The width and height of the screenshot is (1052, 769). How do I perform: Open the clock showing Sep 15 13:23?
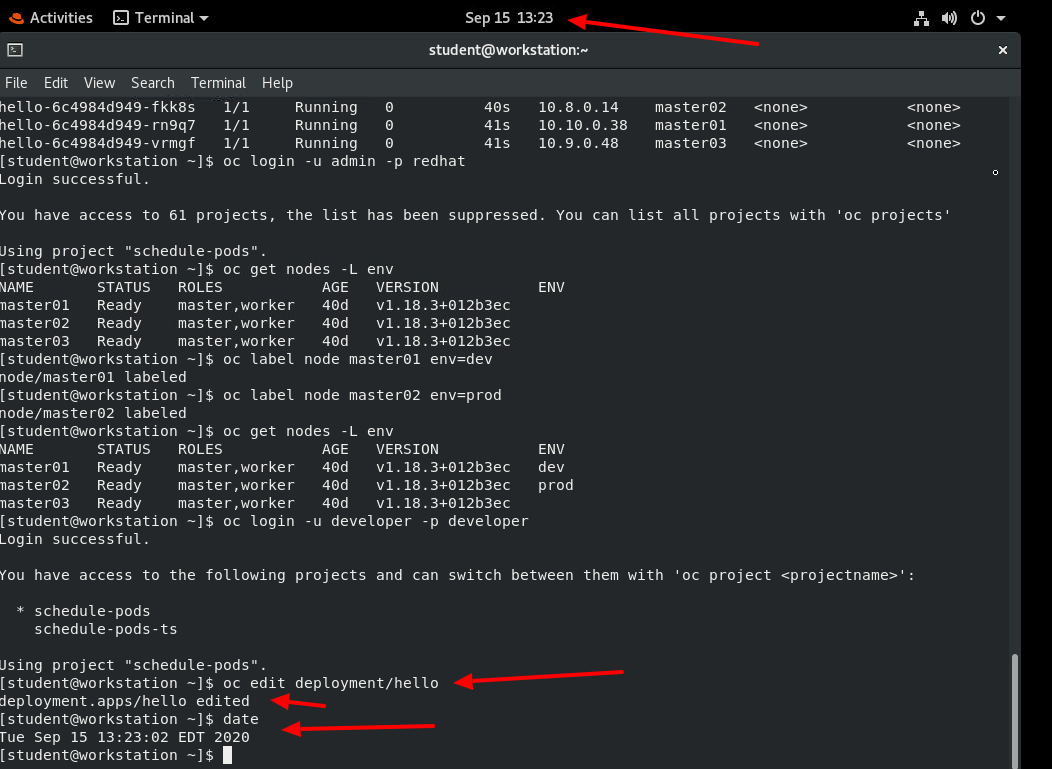click(x=509, y=18)
